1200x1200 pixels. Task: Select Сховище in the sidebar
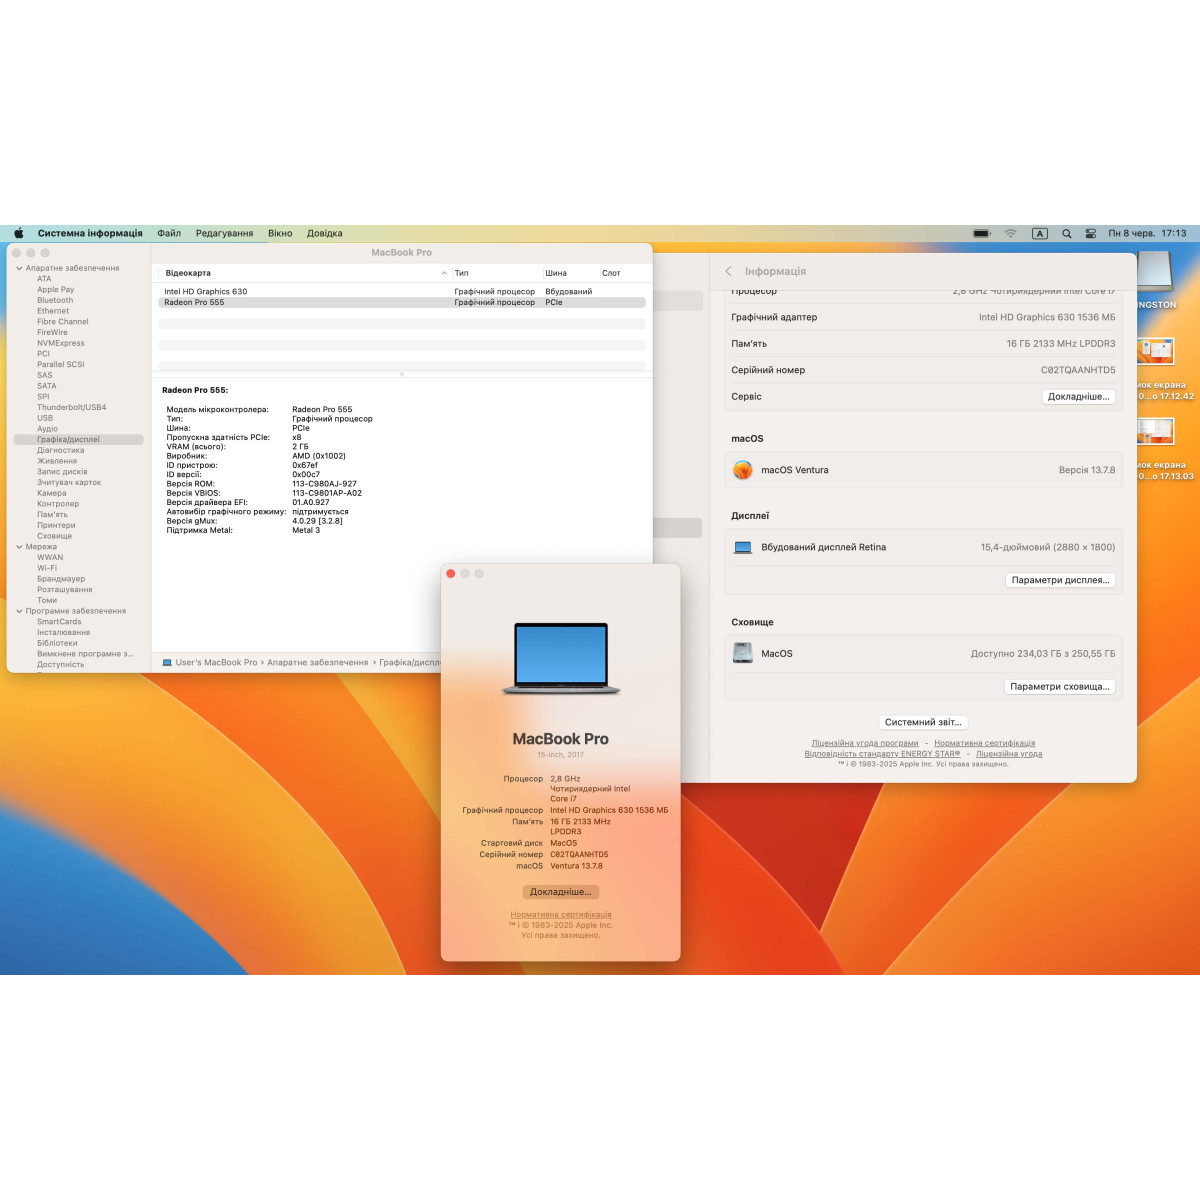tap(54, 536)
